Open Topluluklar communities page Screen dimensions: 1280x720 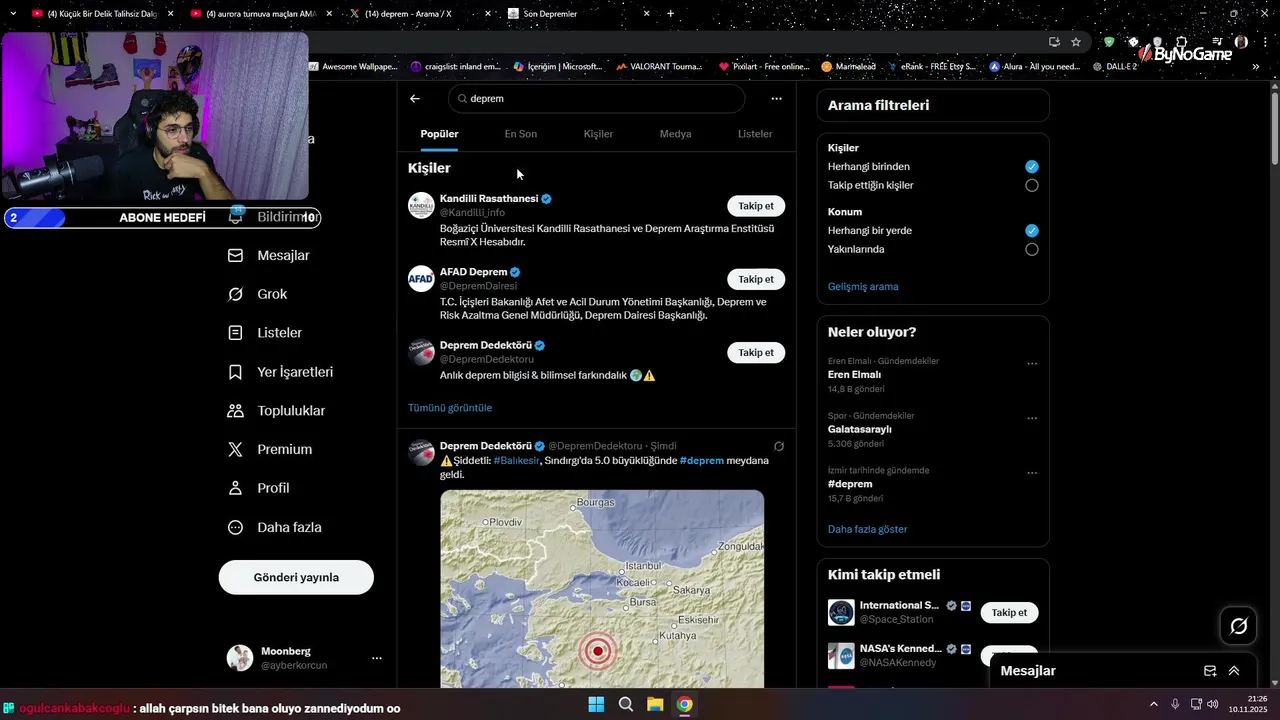(x=277, y=411)
